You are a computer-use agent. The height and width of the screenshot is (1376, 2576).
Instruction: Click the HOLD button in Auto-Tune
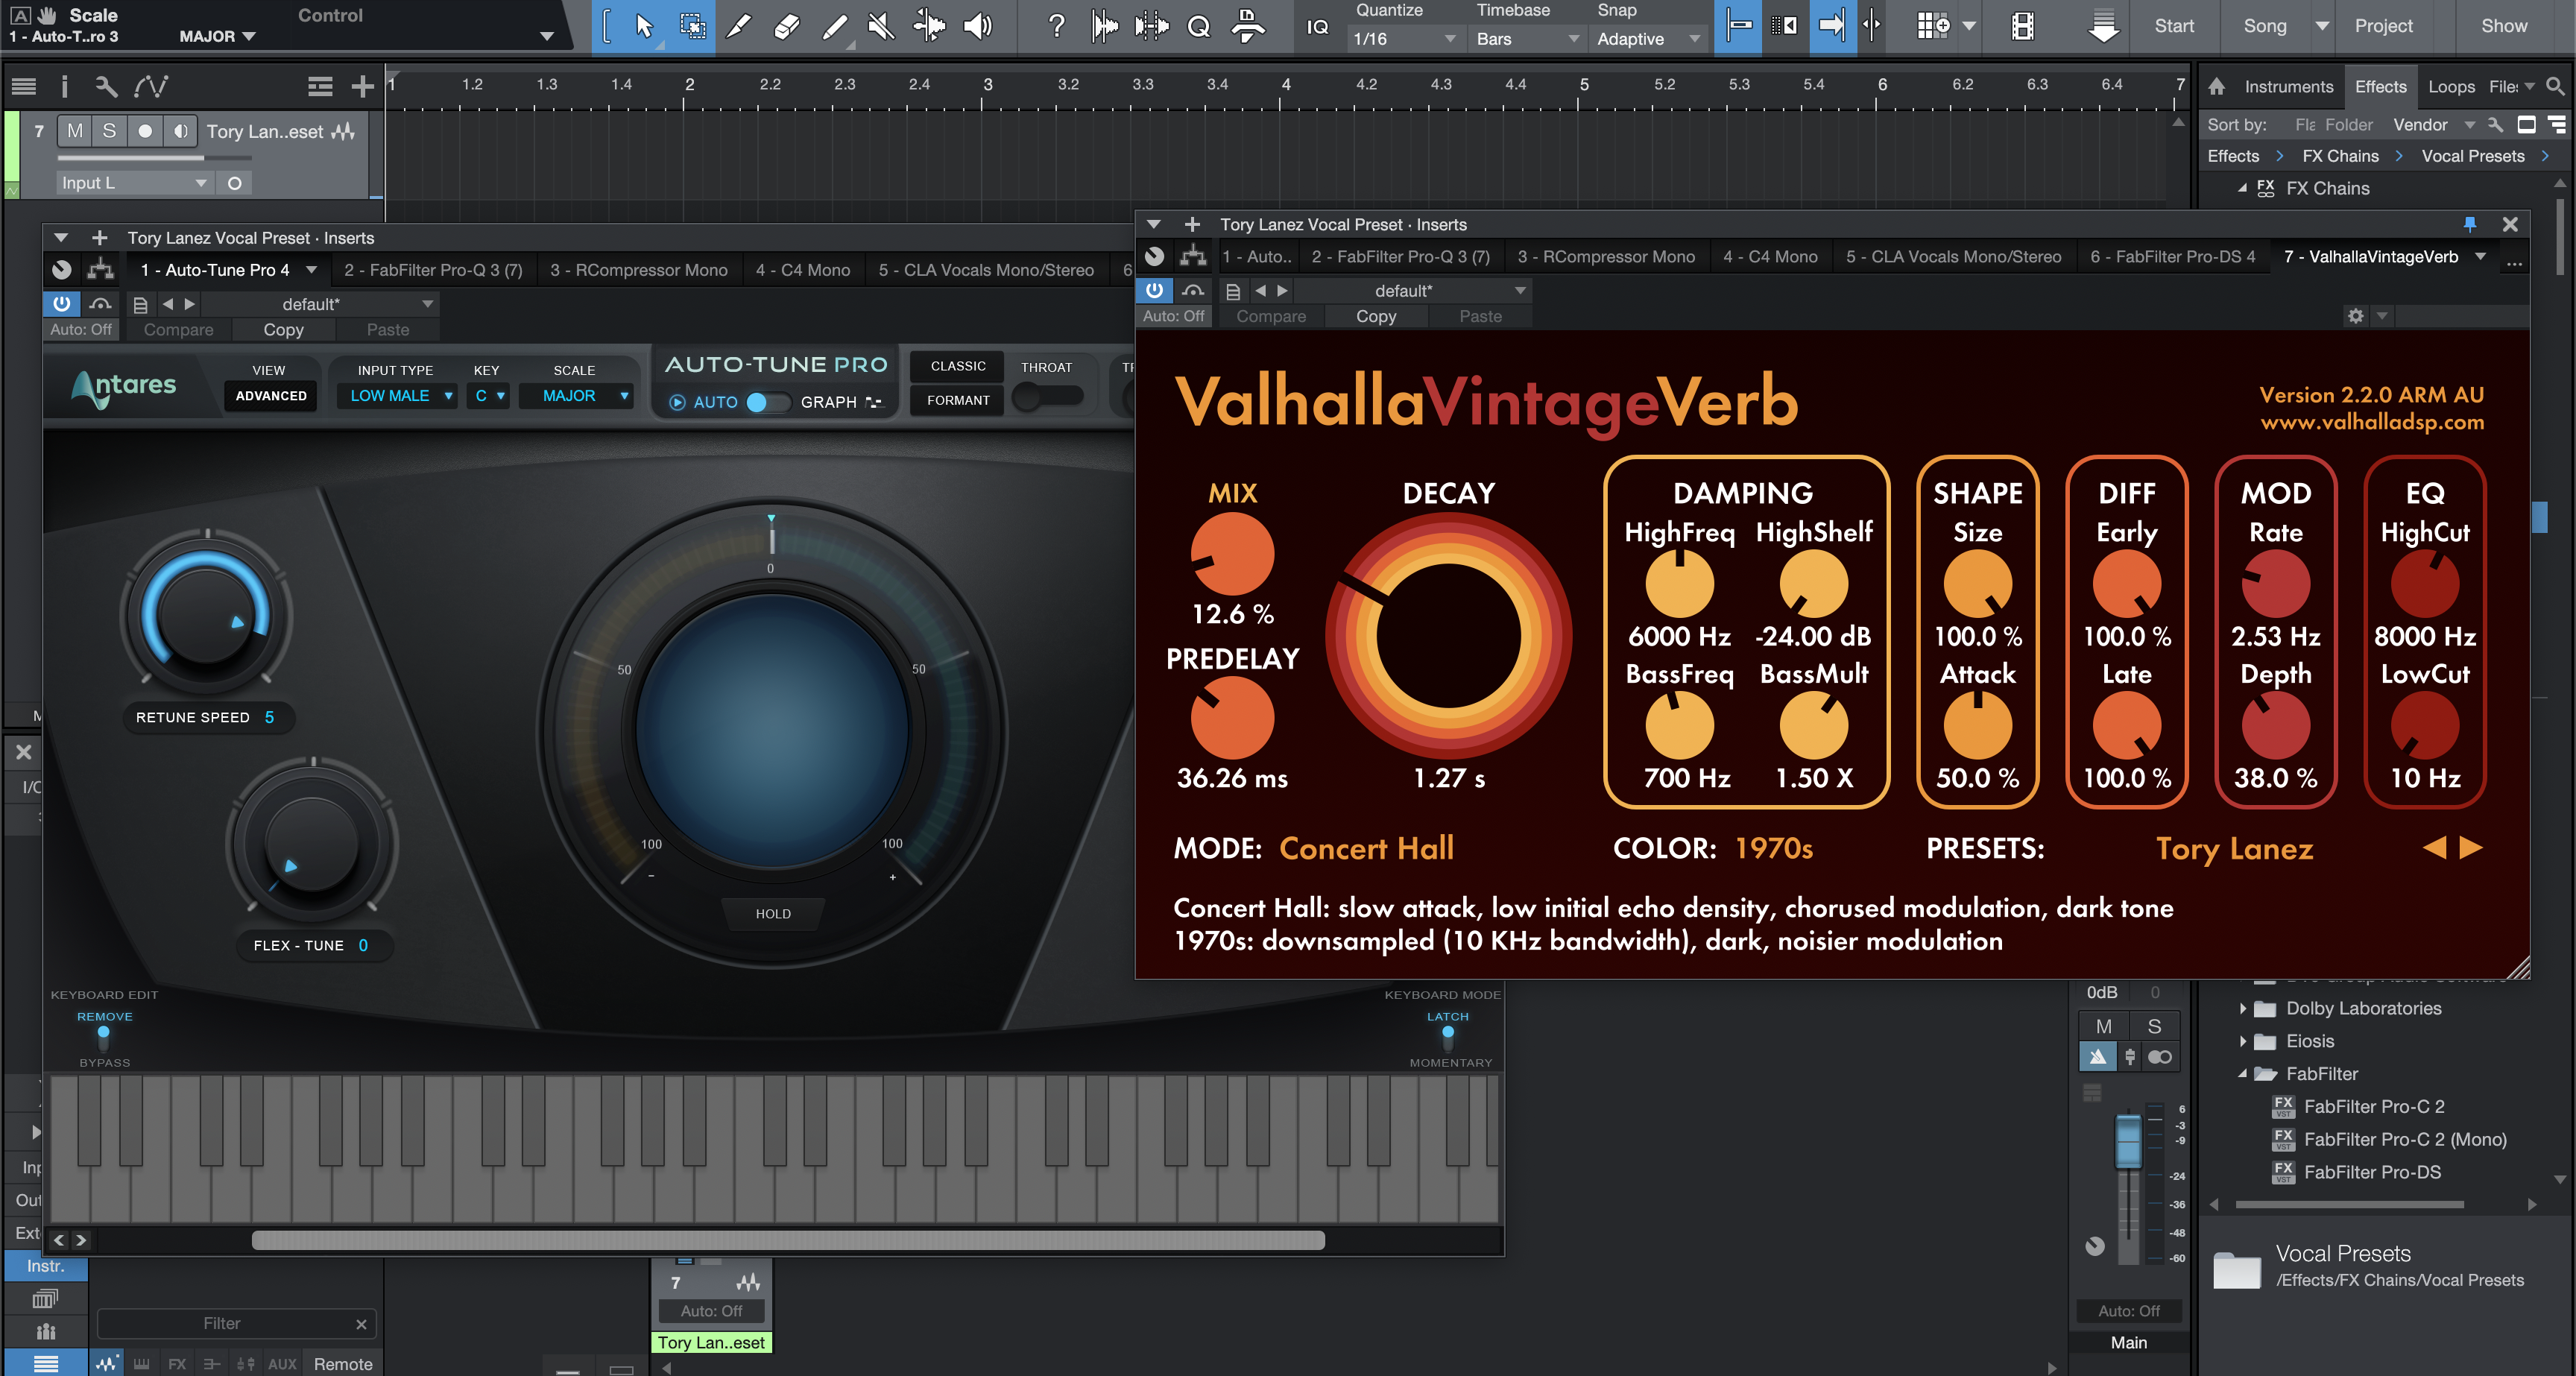coord(773,913)
